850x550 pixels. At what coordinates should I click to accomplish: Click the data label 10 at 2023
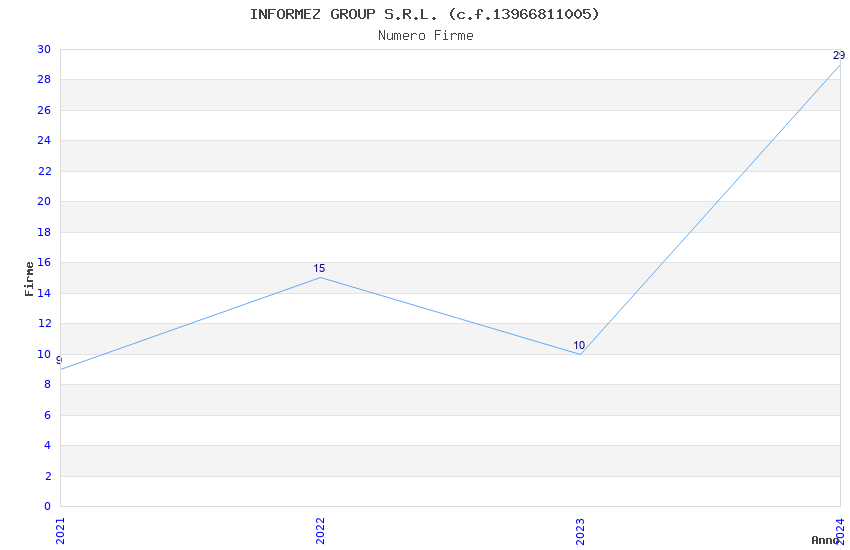pos(579,345)
